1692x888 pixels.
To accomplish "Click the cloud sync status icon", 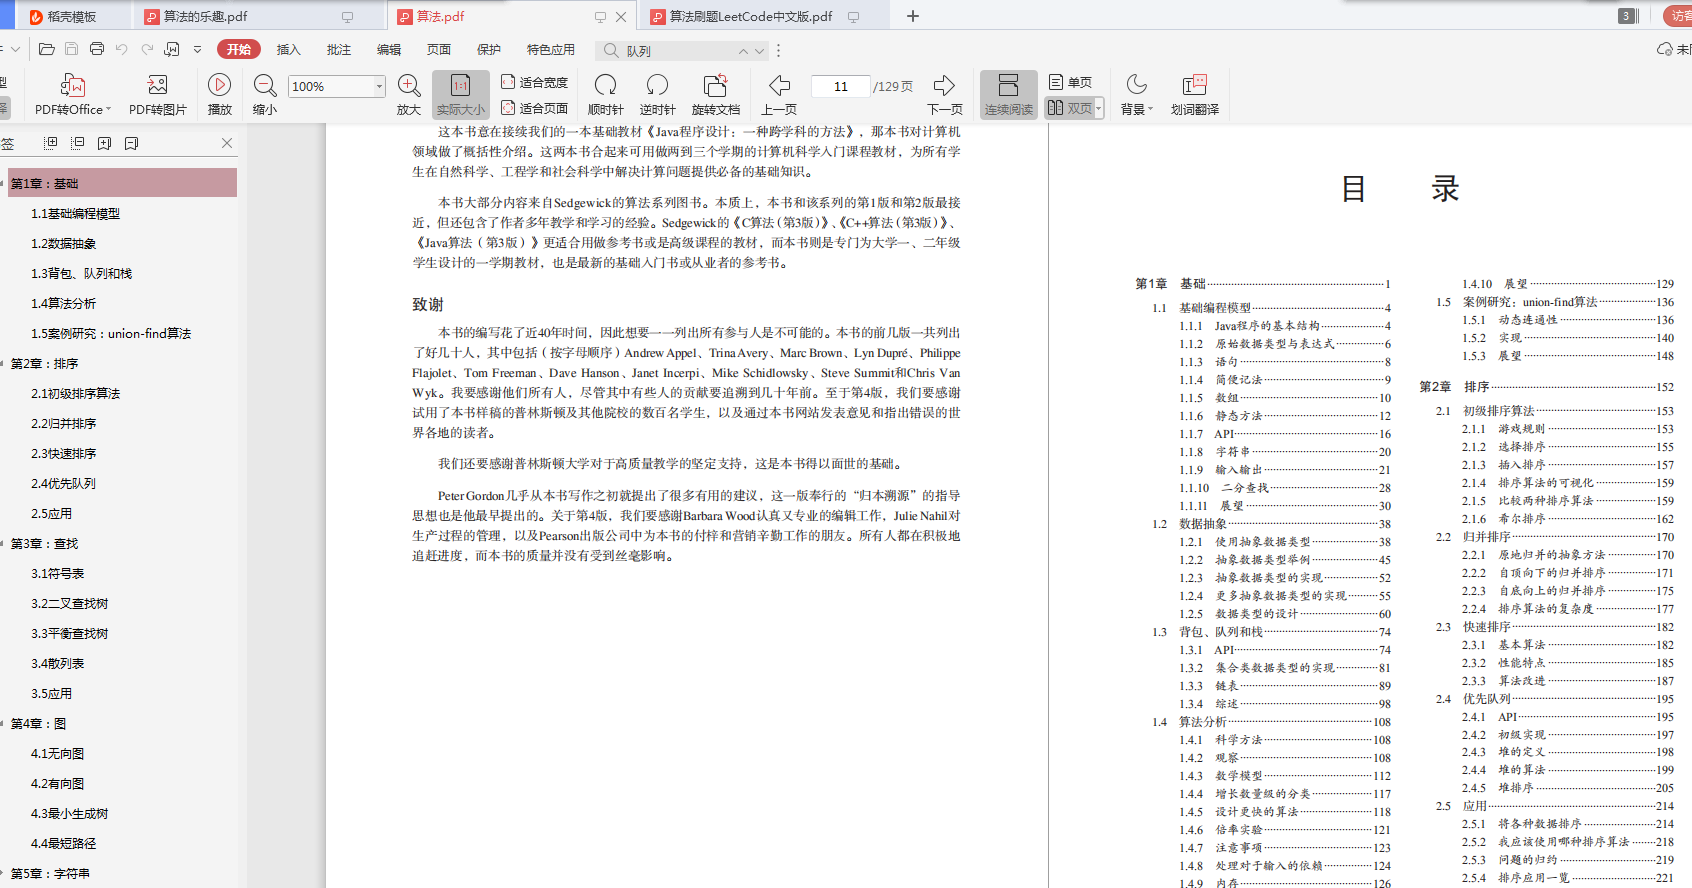I will point(1665,49).
